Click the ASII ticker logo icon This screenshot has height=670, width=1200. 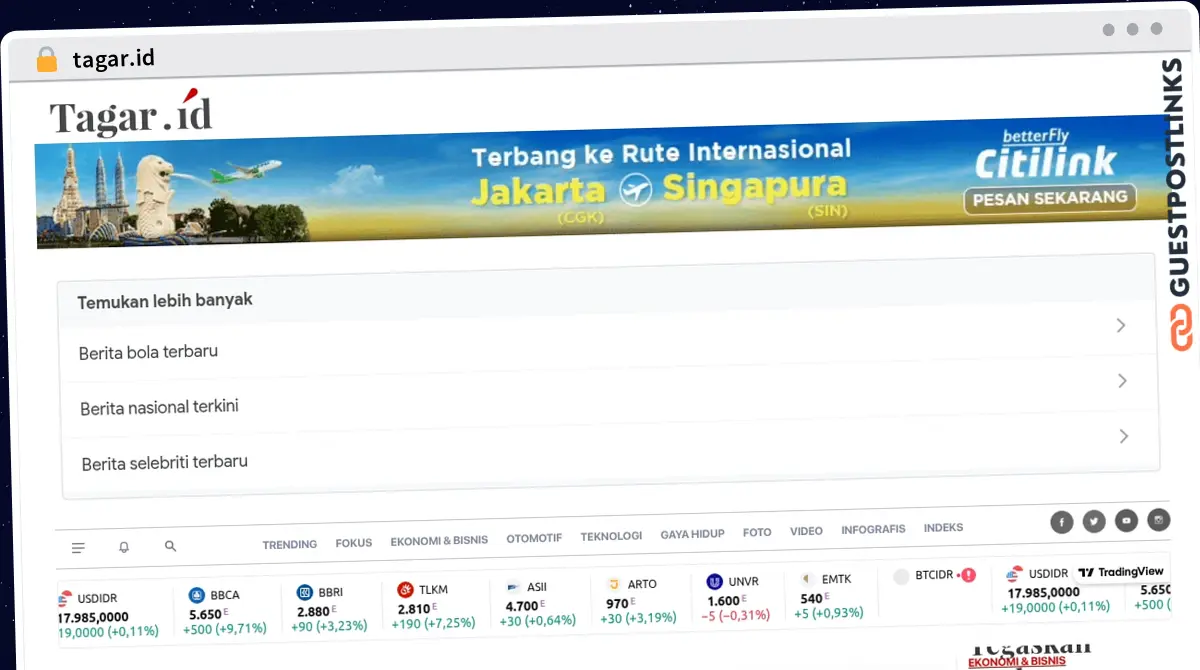514,587
